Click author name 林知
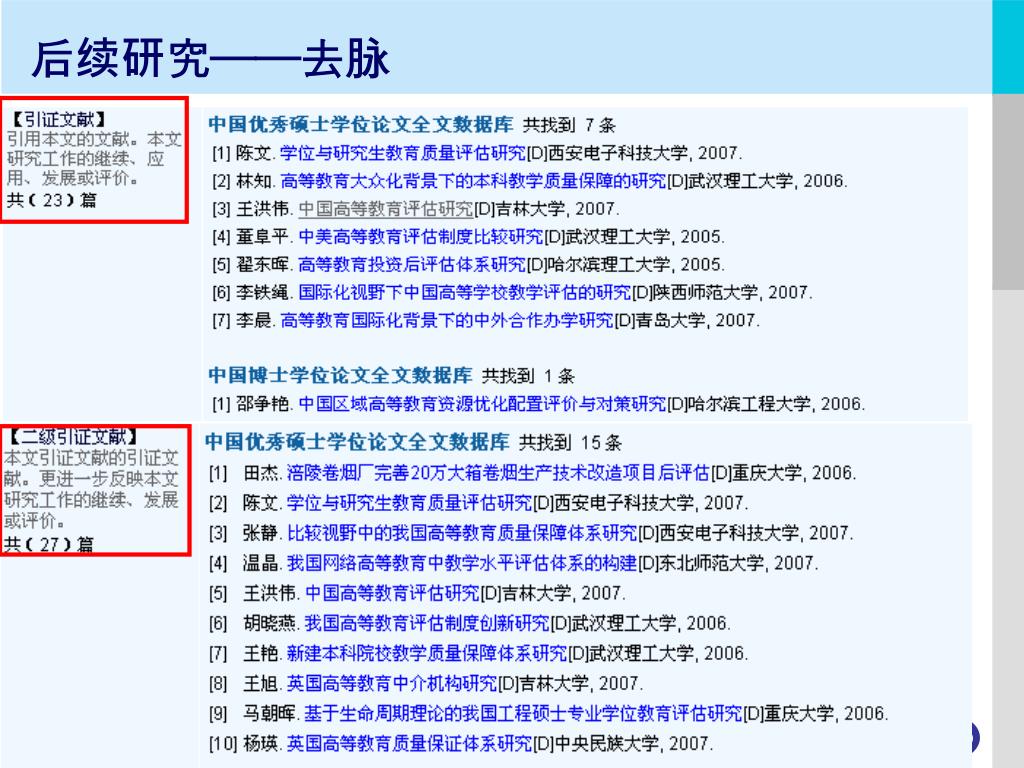The width and height of the screenshot is (1024, 768). coord(253,181)
